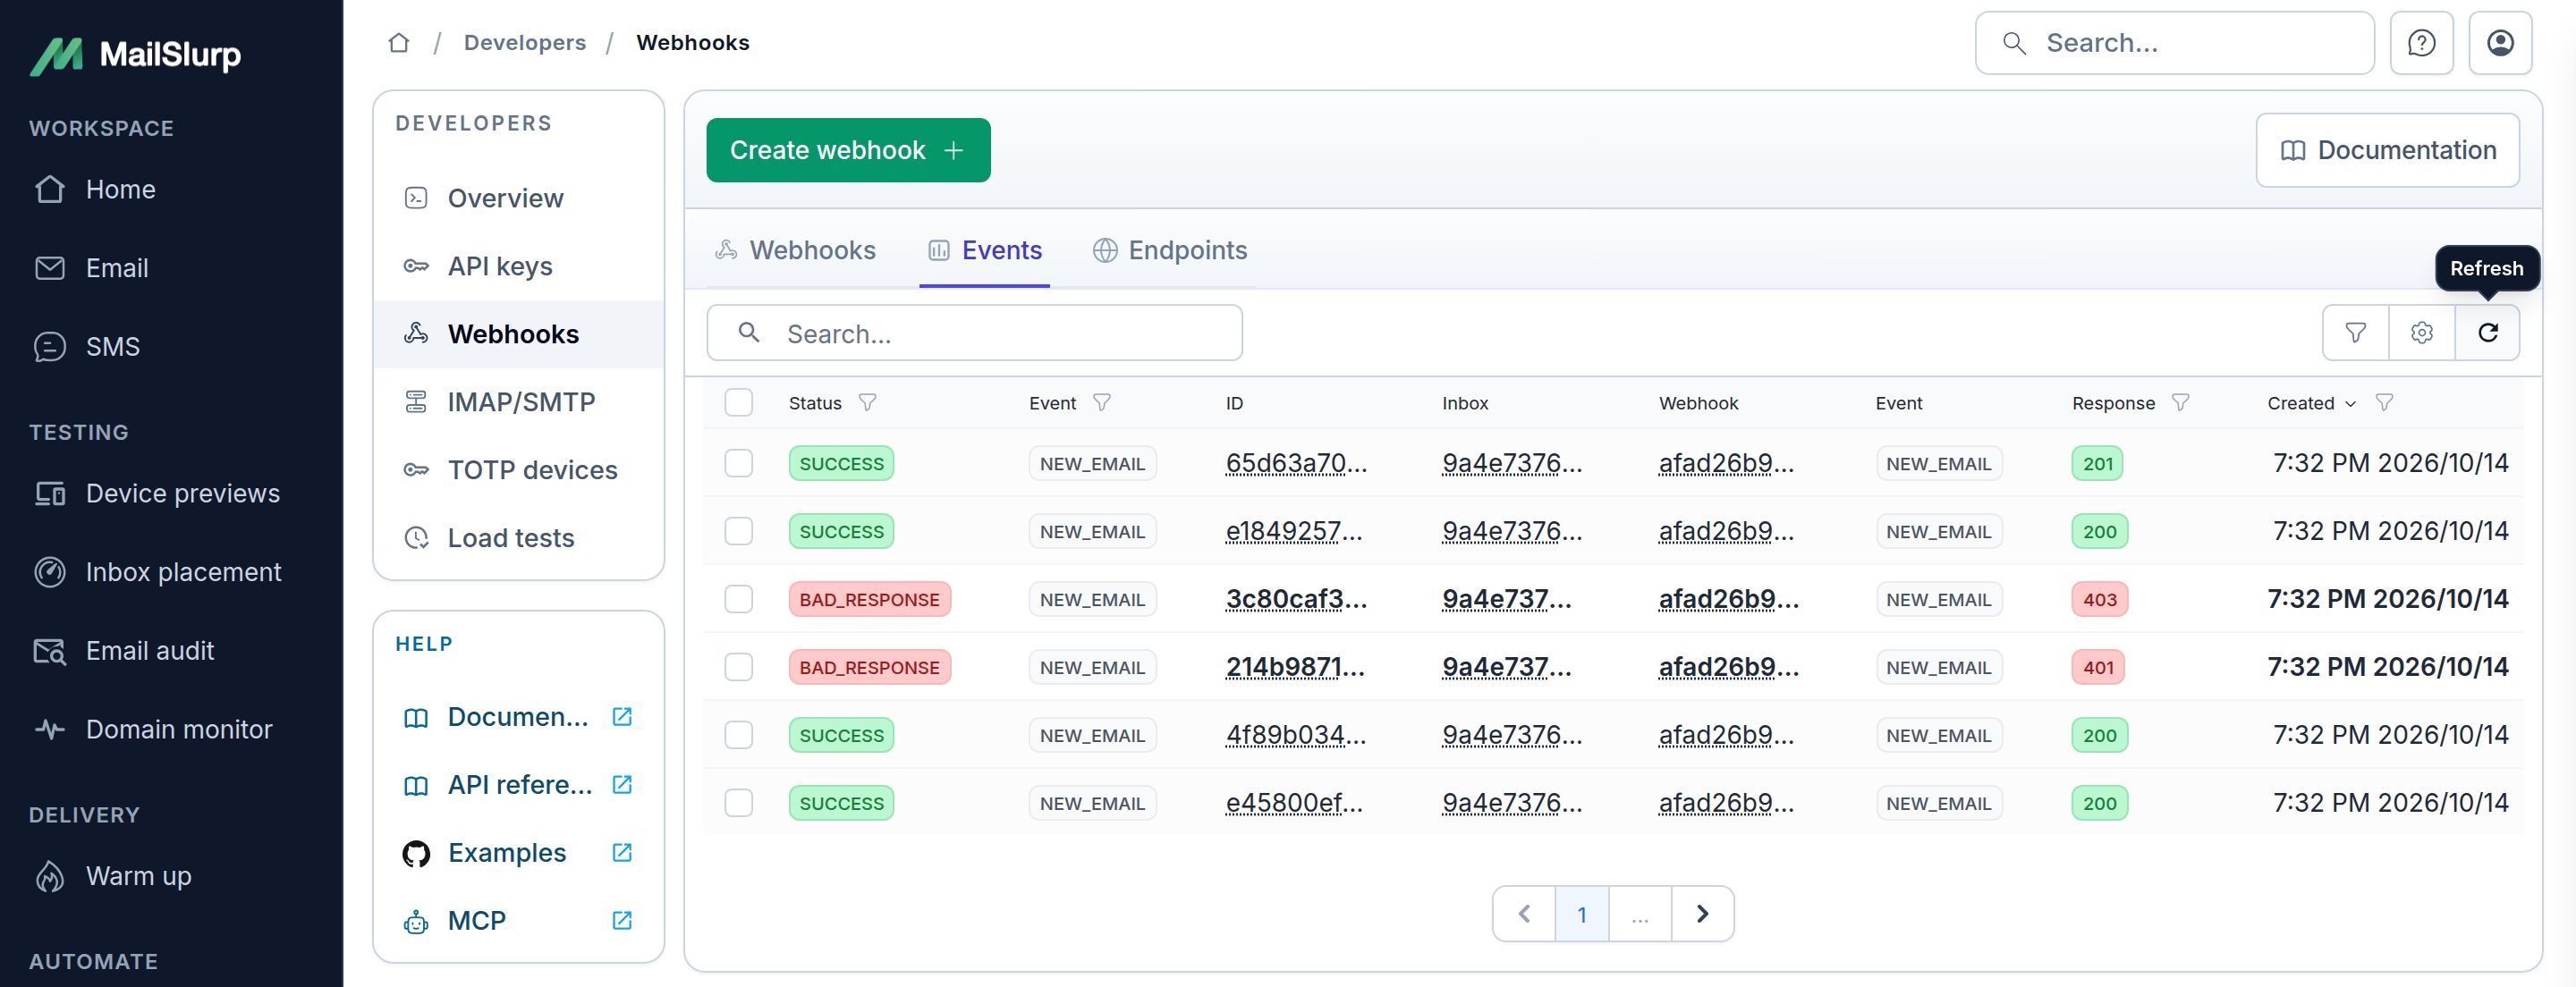The width and height of the screenshot is (2576, 987).
Task: Toggle Created column sort chevron
Action: point(2351,403)
